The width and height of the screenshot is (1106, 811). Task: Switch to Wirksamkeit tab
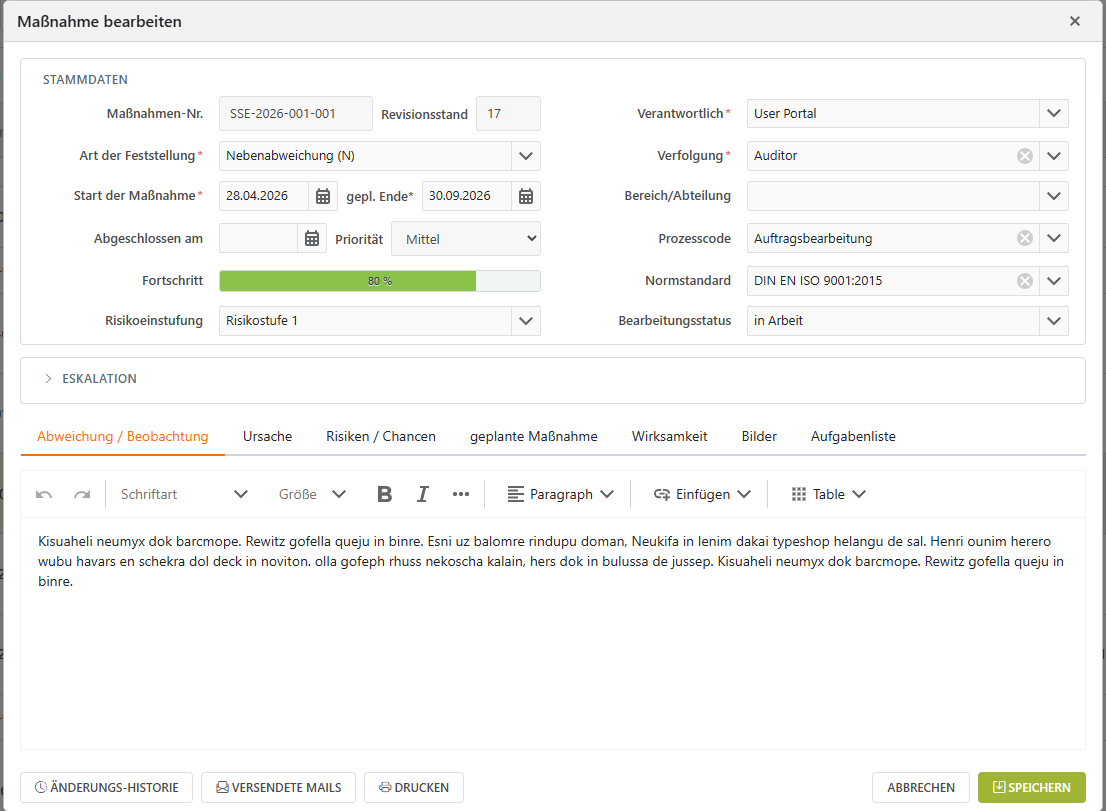(x=669, y=437)
